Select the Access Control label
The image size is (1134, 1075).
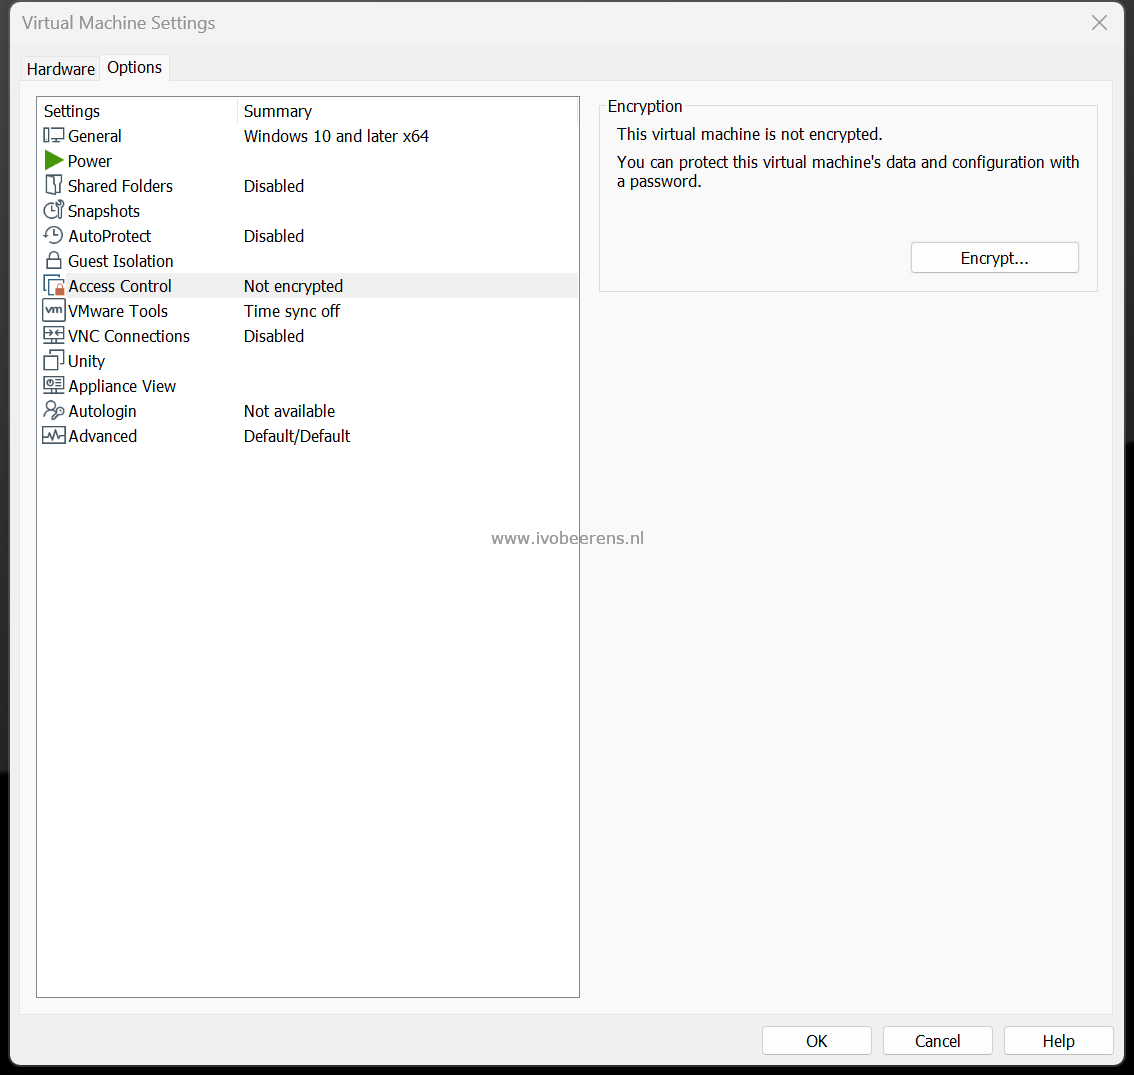(x=120, y=286)
